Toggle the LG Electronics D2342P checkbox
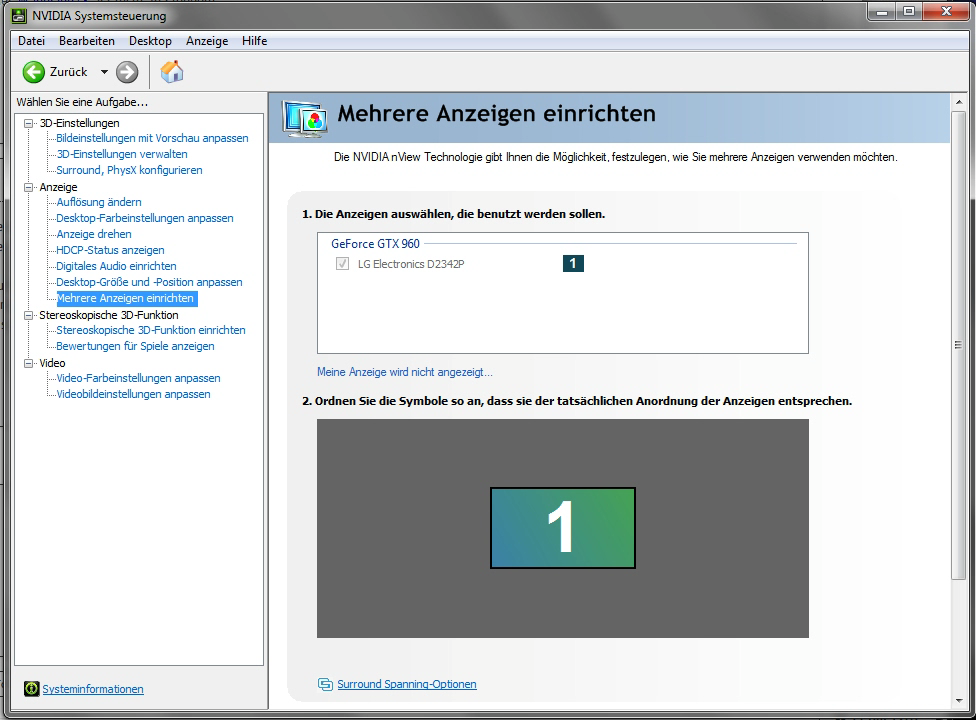This screenshot has height=720, width=976. coord(342,264)
